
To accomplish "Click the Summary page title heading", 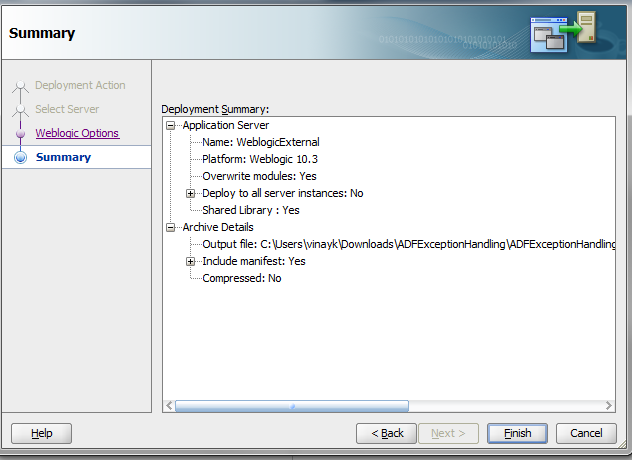I will click(42, 33).
